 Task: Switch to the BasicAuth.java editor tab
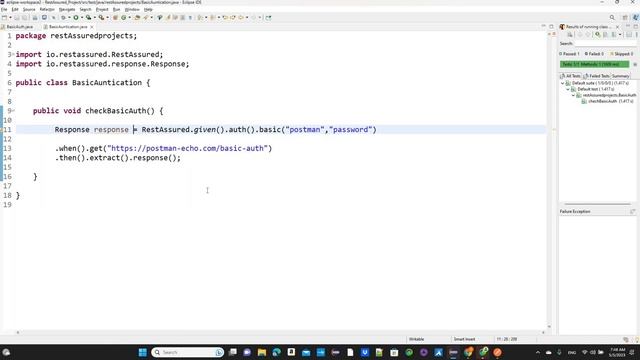(17, 27)
